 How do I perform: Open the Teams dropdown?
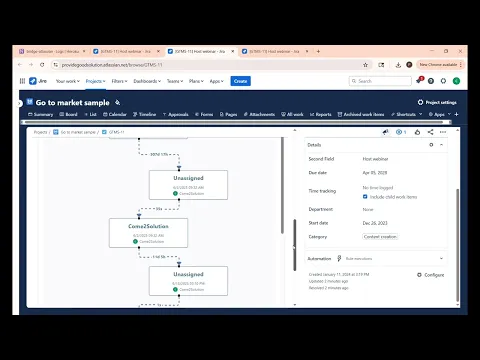pyautogui.click(x=175, y=81)
